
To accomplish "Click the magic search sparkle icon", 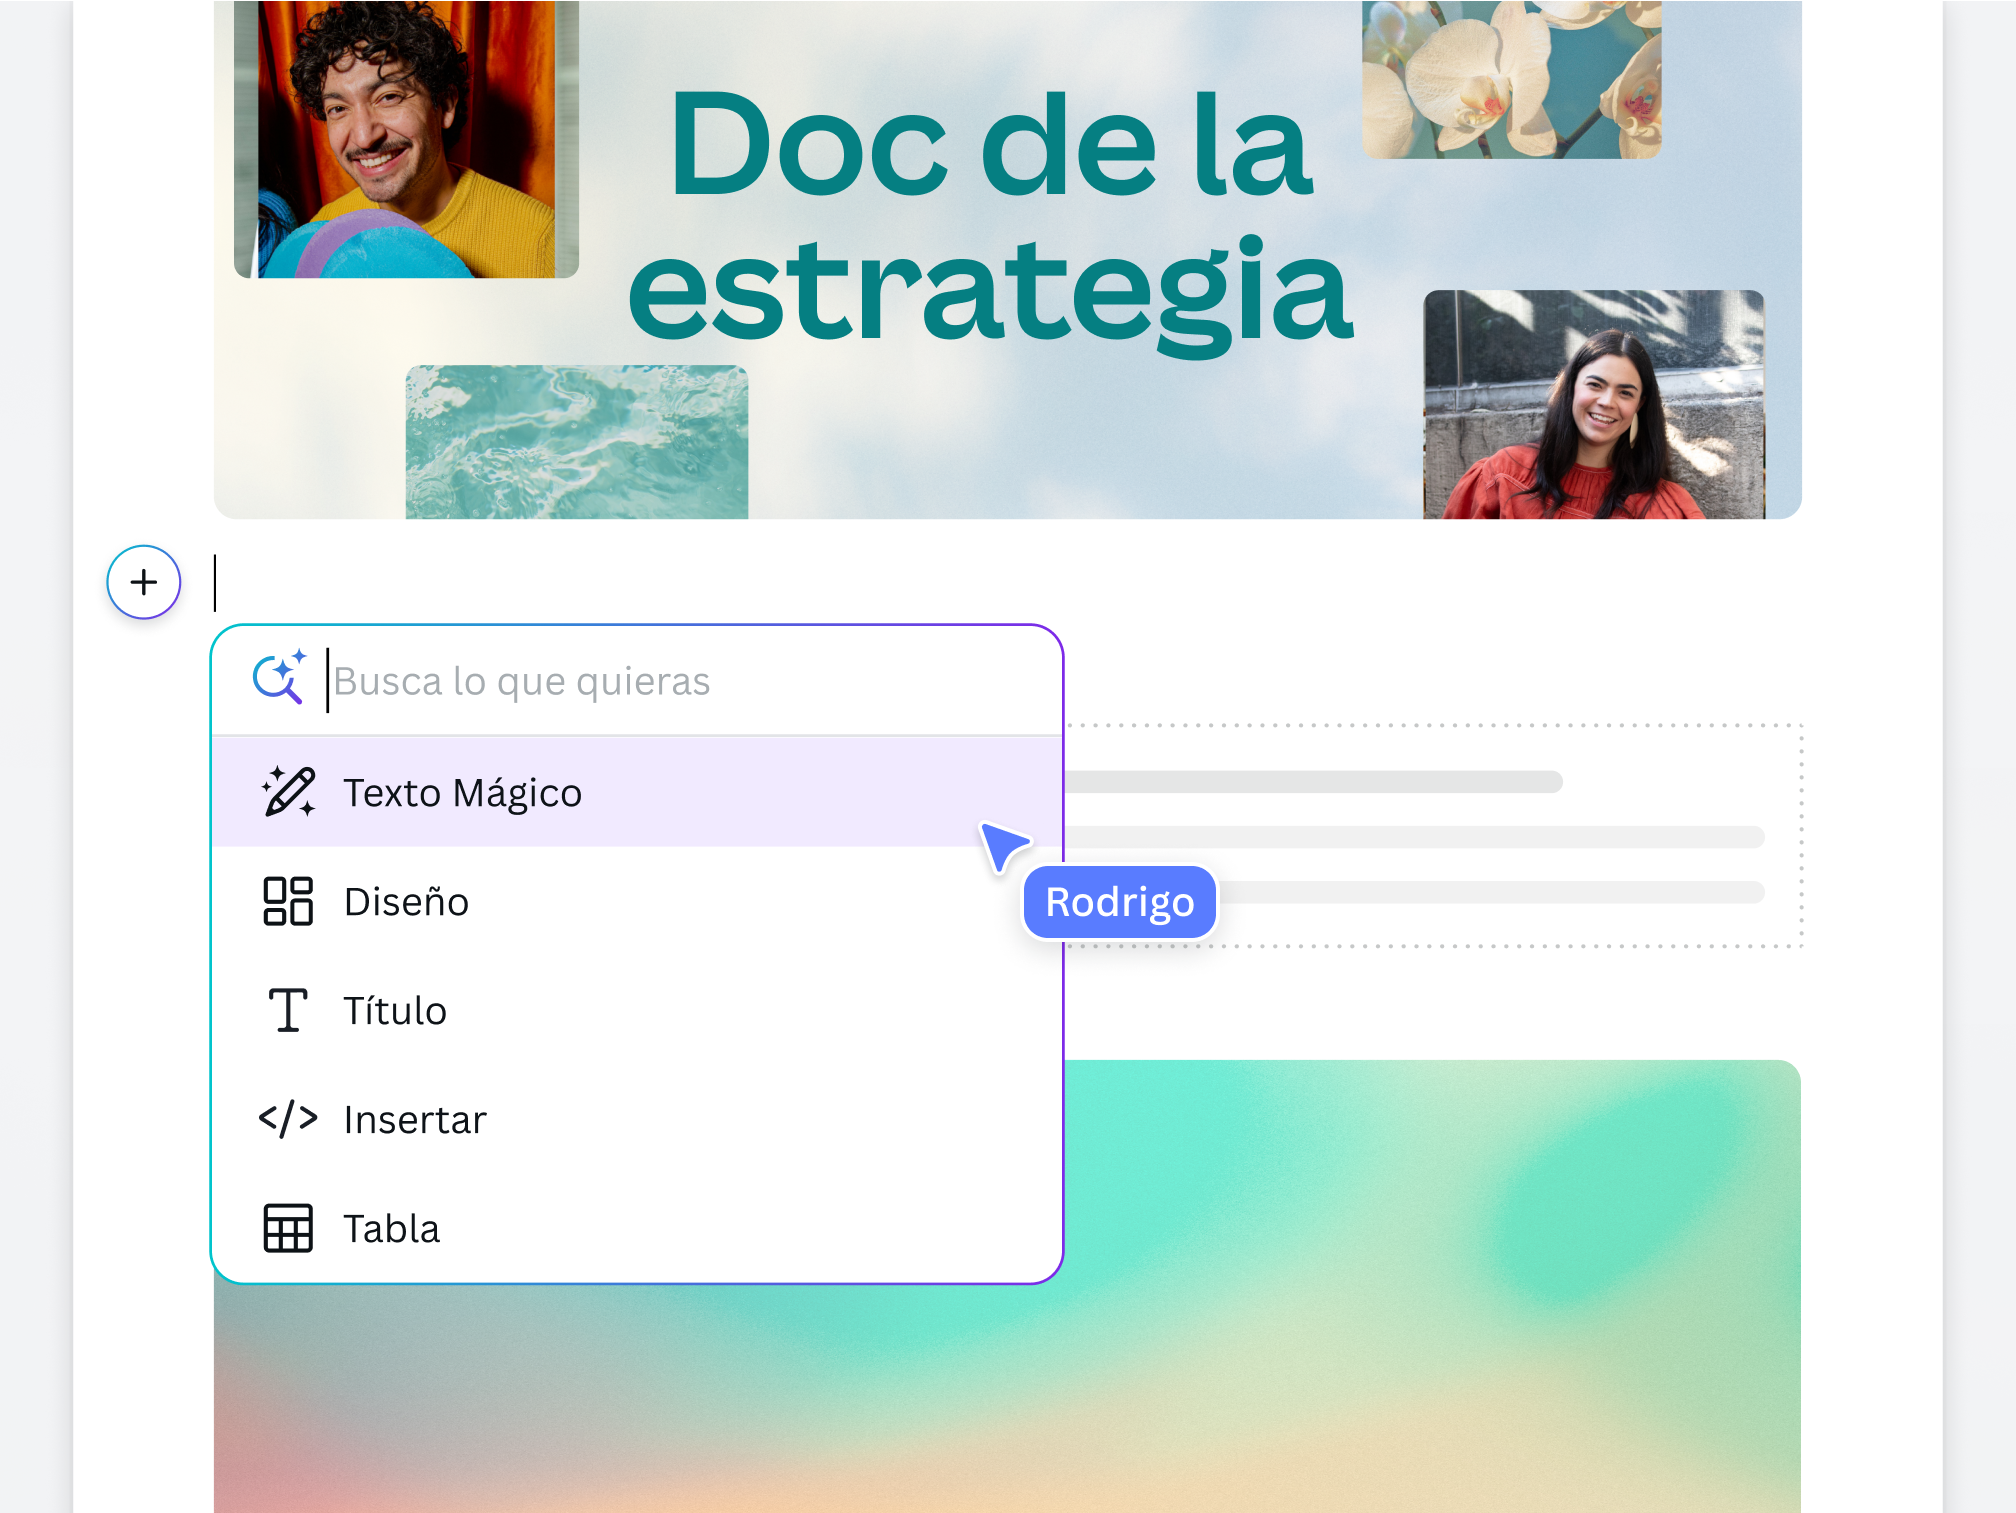I will [280, 678].
